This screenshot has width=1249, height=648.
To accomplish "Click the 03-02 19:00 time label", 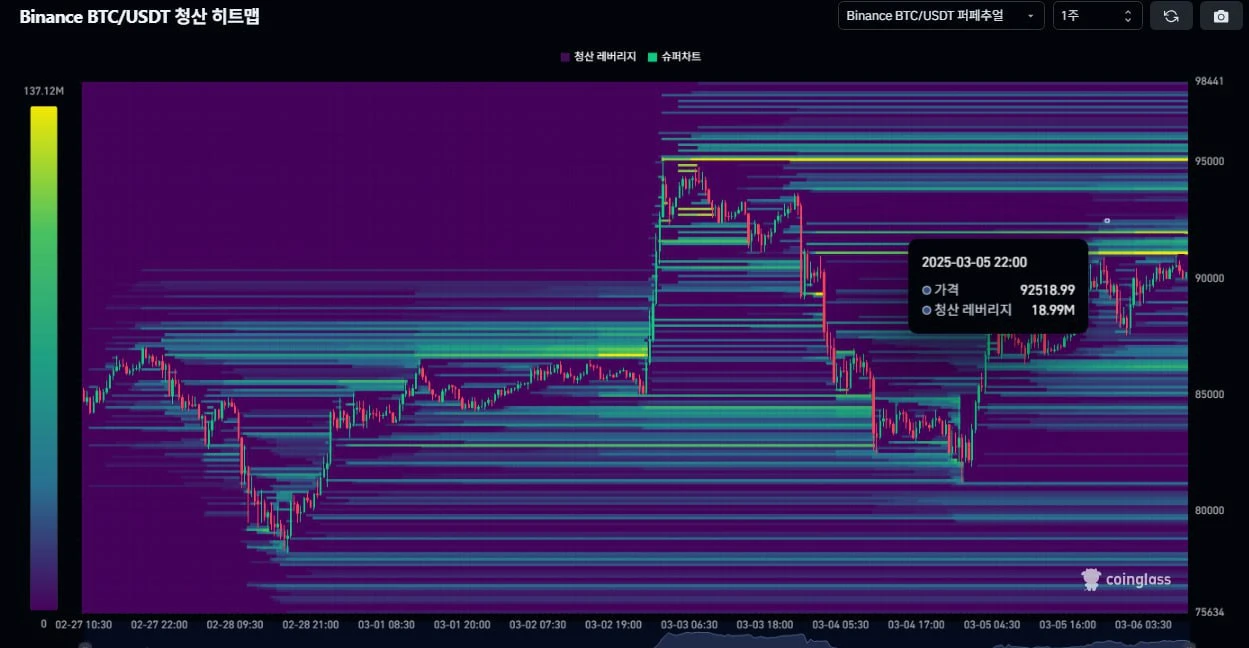I will (x=613, y=624).
